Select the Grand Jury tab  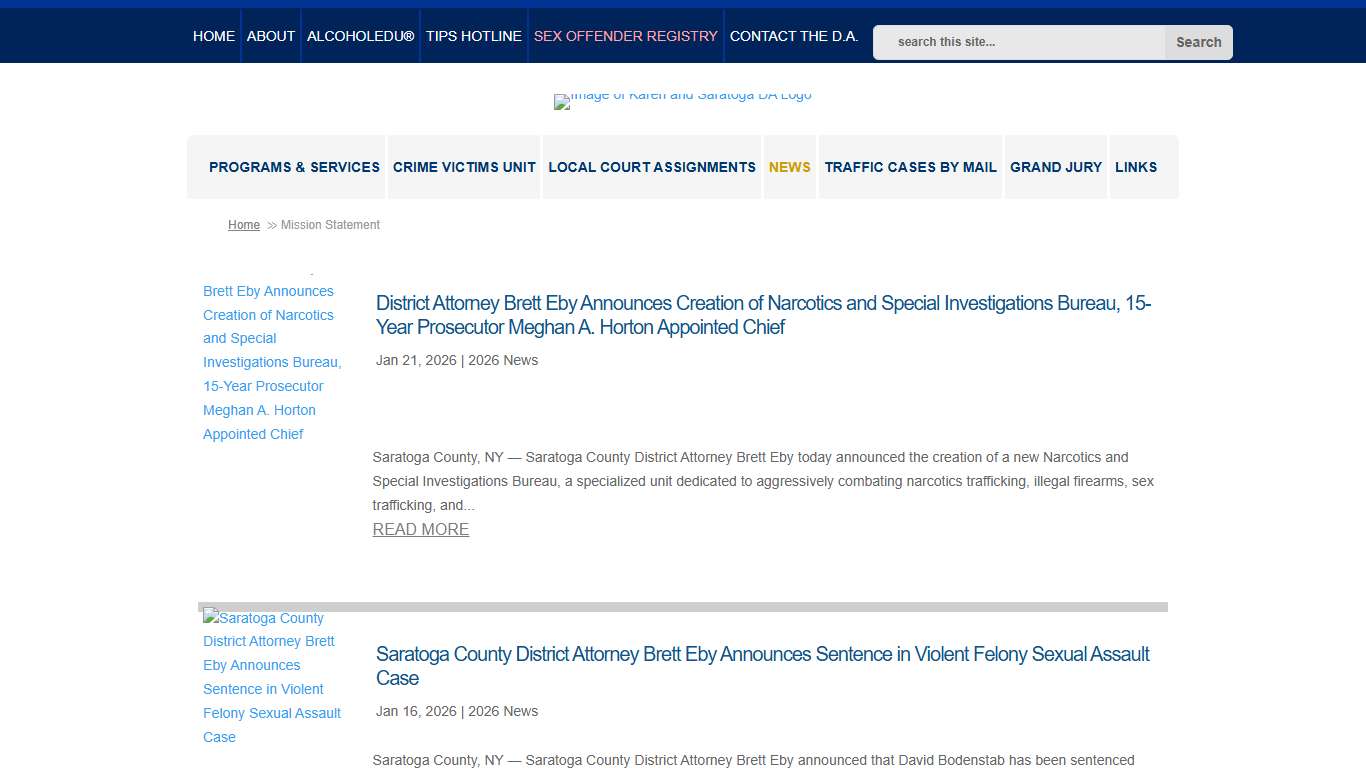point(1056,167)
